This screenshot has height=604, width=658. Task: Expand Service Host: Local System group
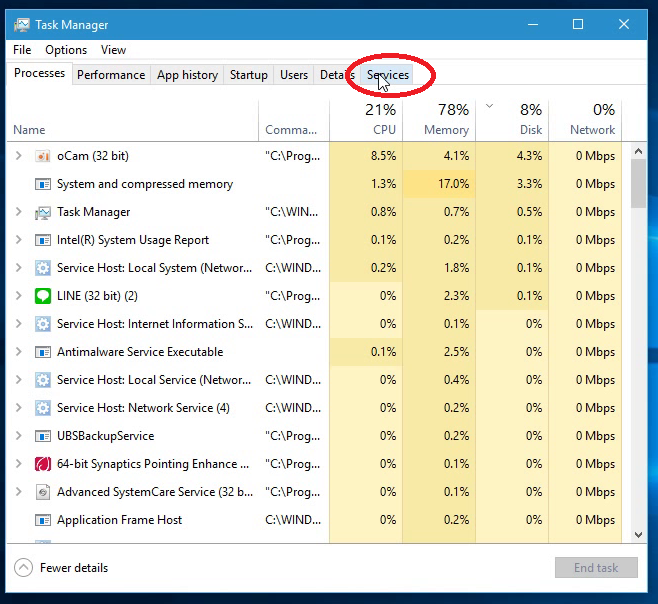point(18,268)
